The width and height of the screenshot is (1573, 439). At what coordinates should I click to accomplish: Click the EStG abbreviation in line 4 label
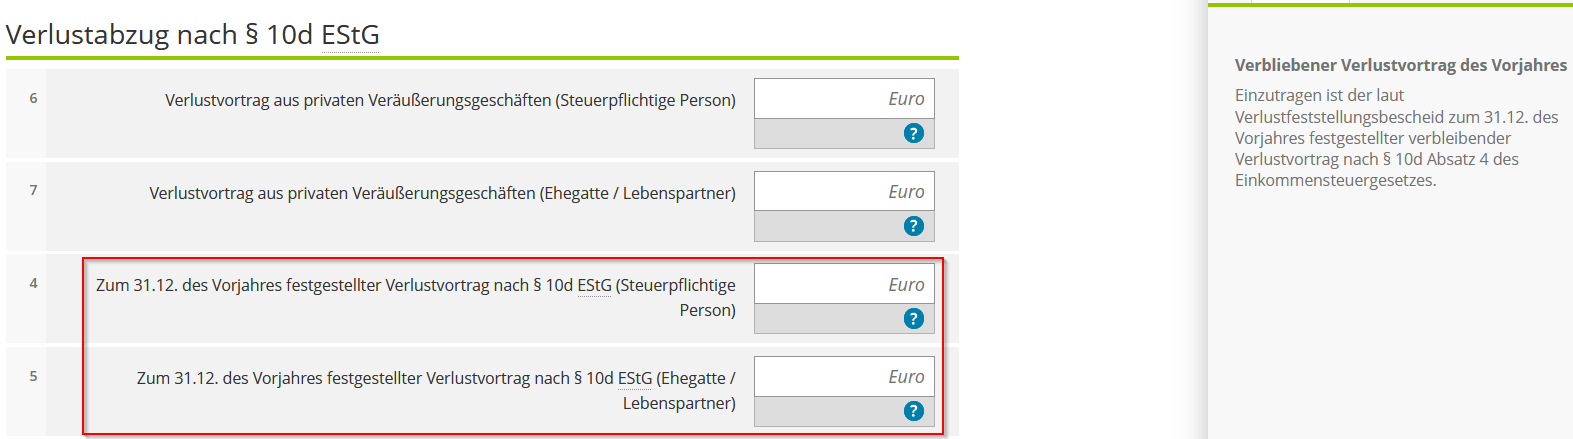click(594, 285)
